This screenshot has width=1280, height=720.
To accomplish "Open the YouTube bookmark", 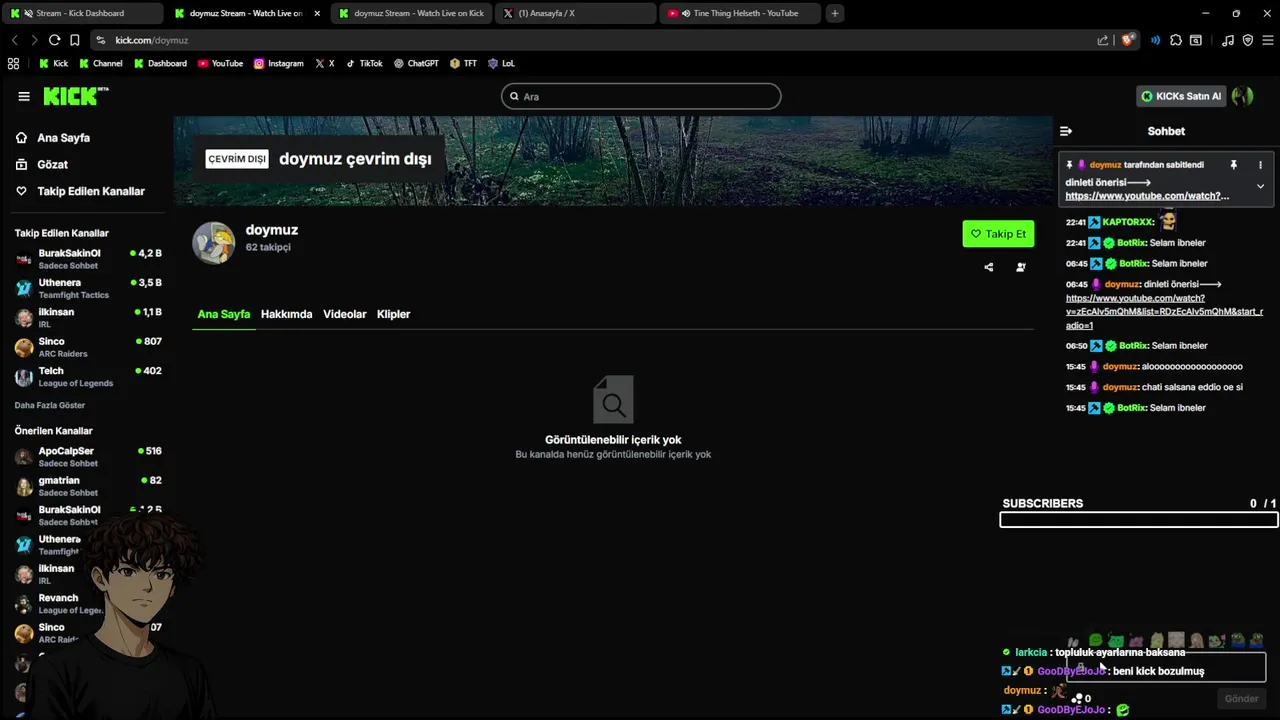I will tap(220, 63).
